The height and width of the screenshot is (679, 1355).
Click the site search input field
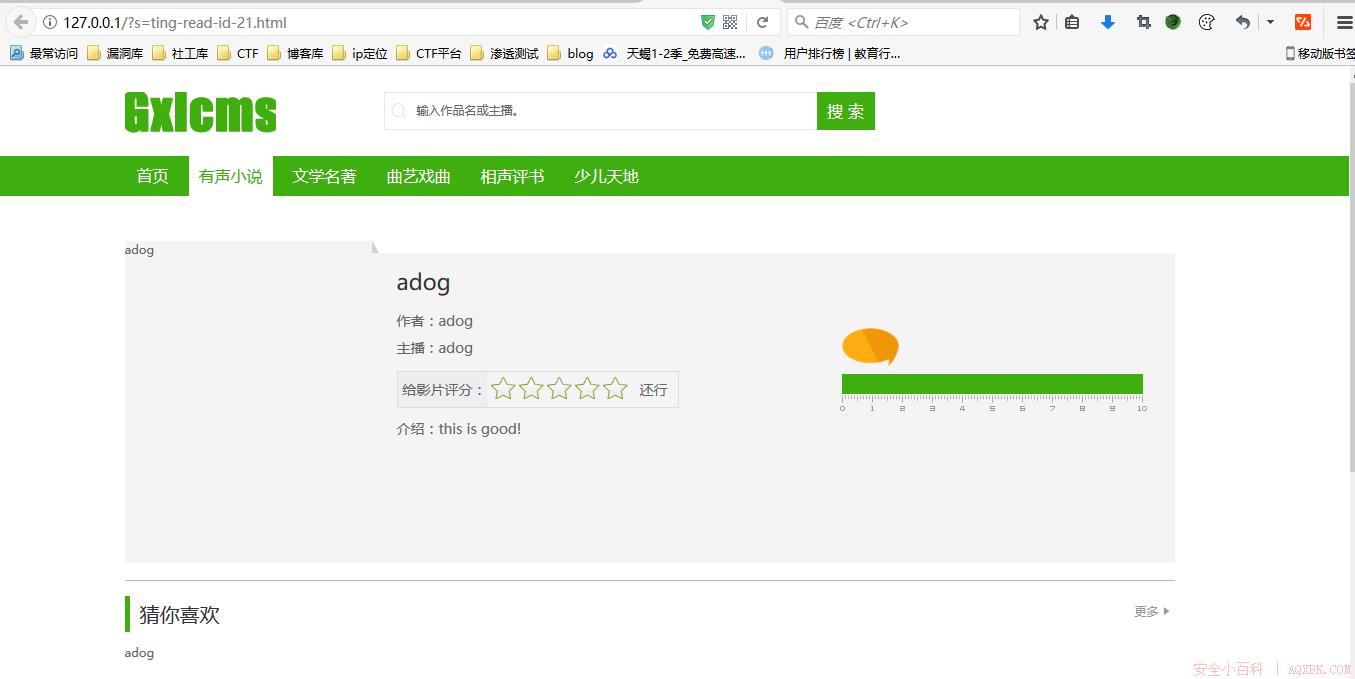(600, 111)
